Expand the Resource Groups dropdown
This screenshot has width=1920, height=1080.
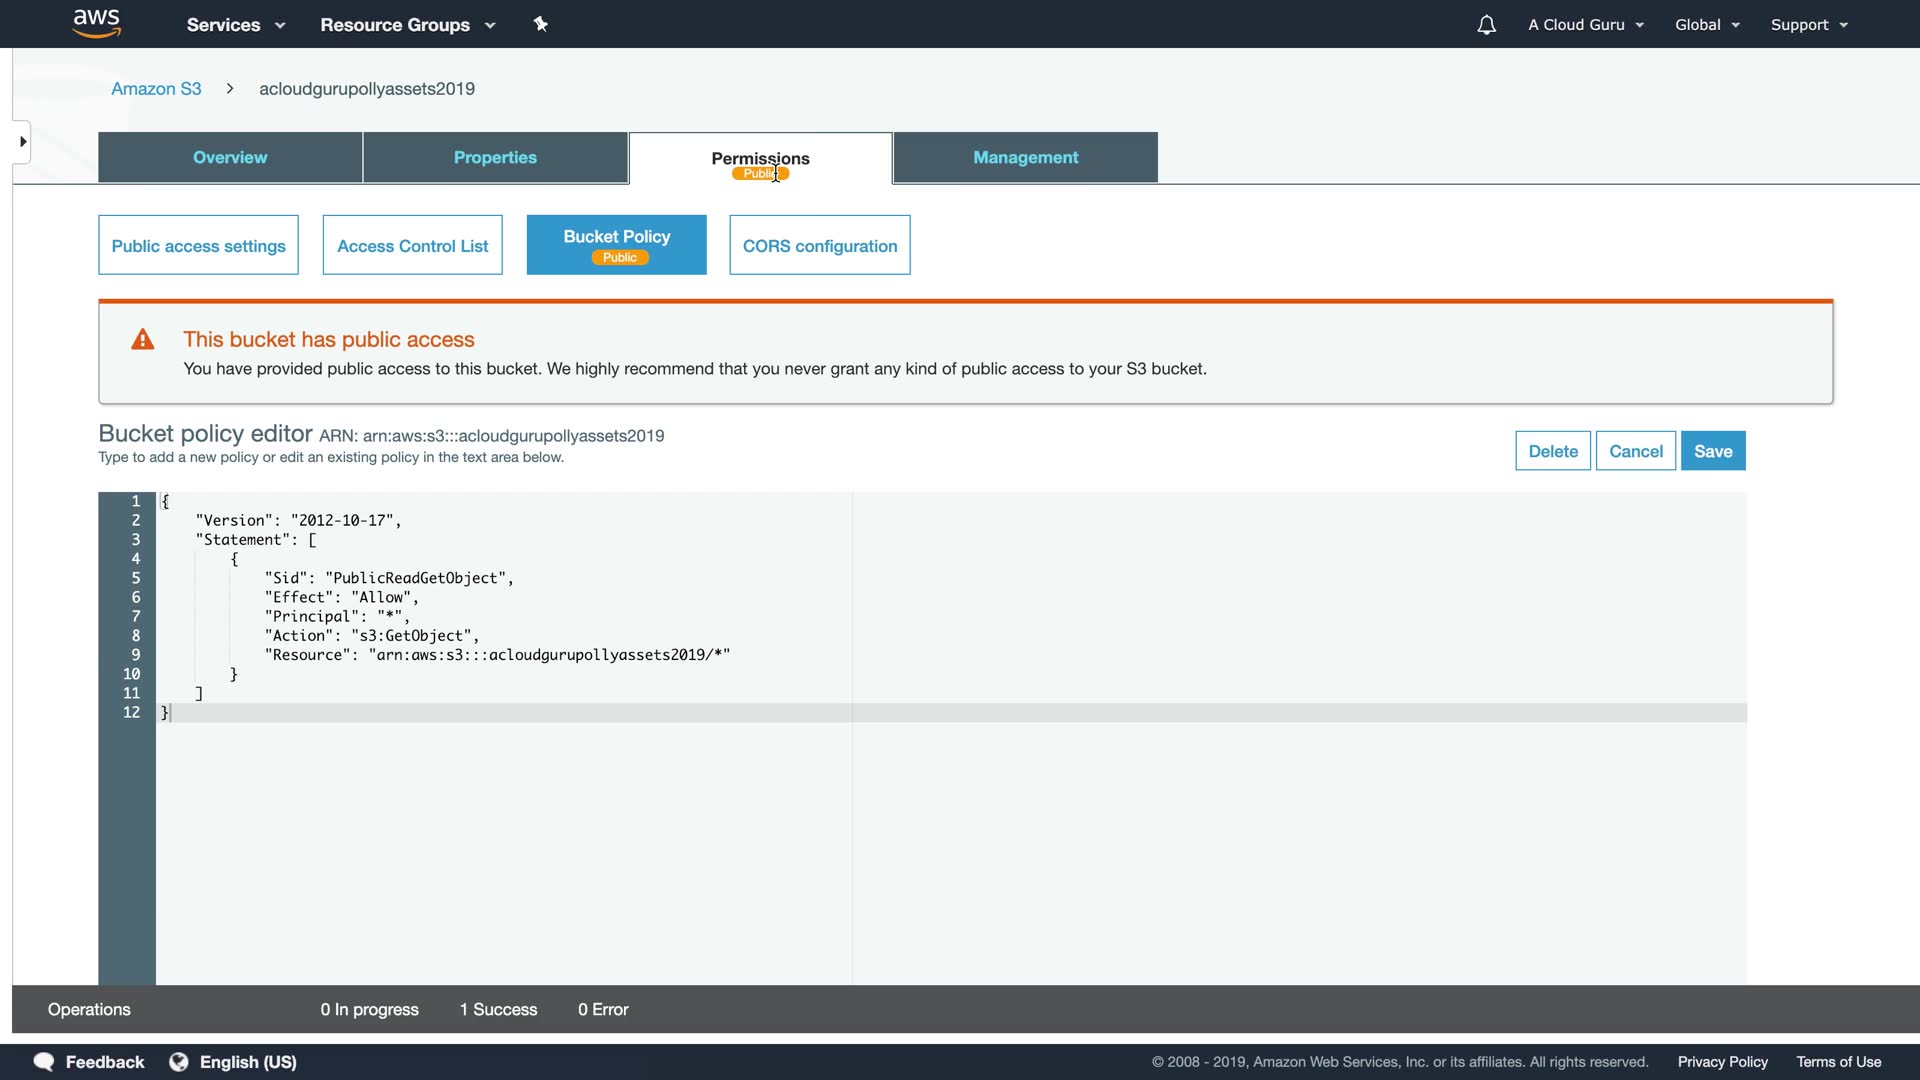(407, 25)
